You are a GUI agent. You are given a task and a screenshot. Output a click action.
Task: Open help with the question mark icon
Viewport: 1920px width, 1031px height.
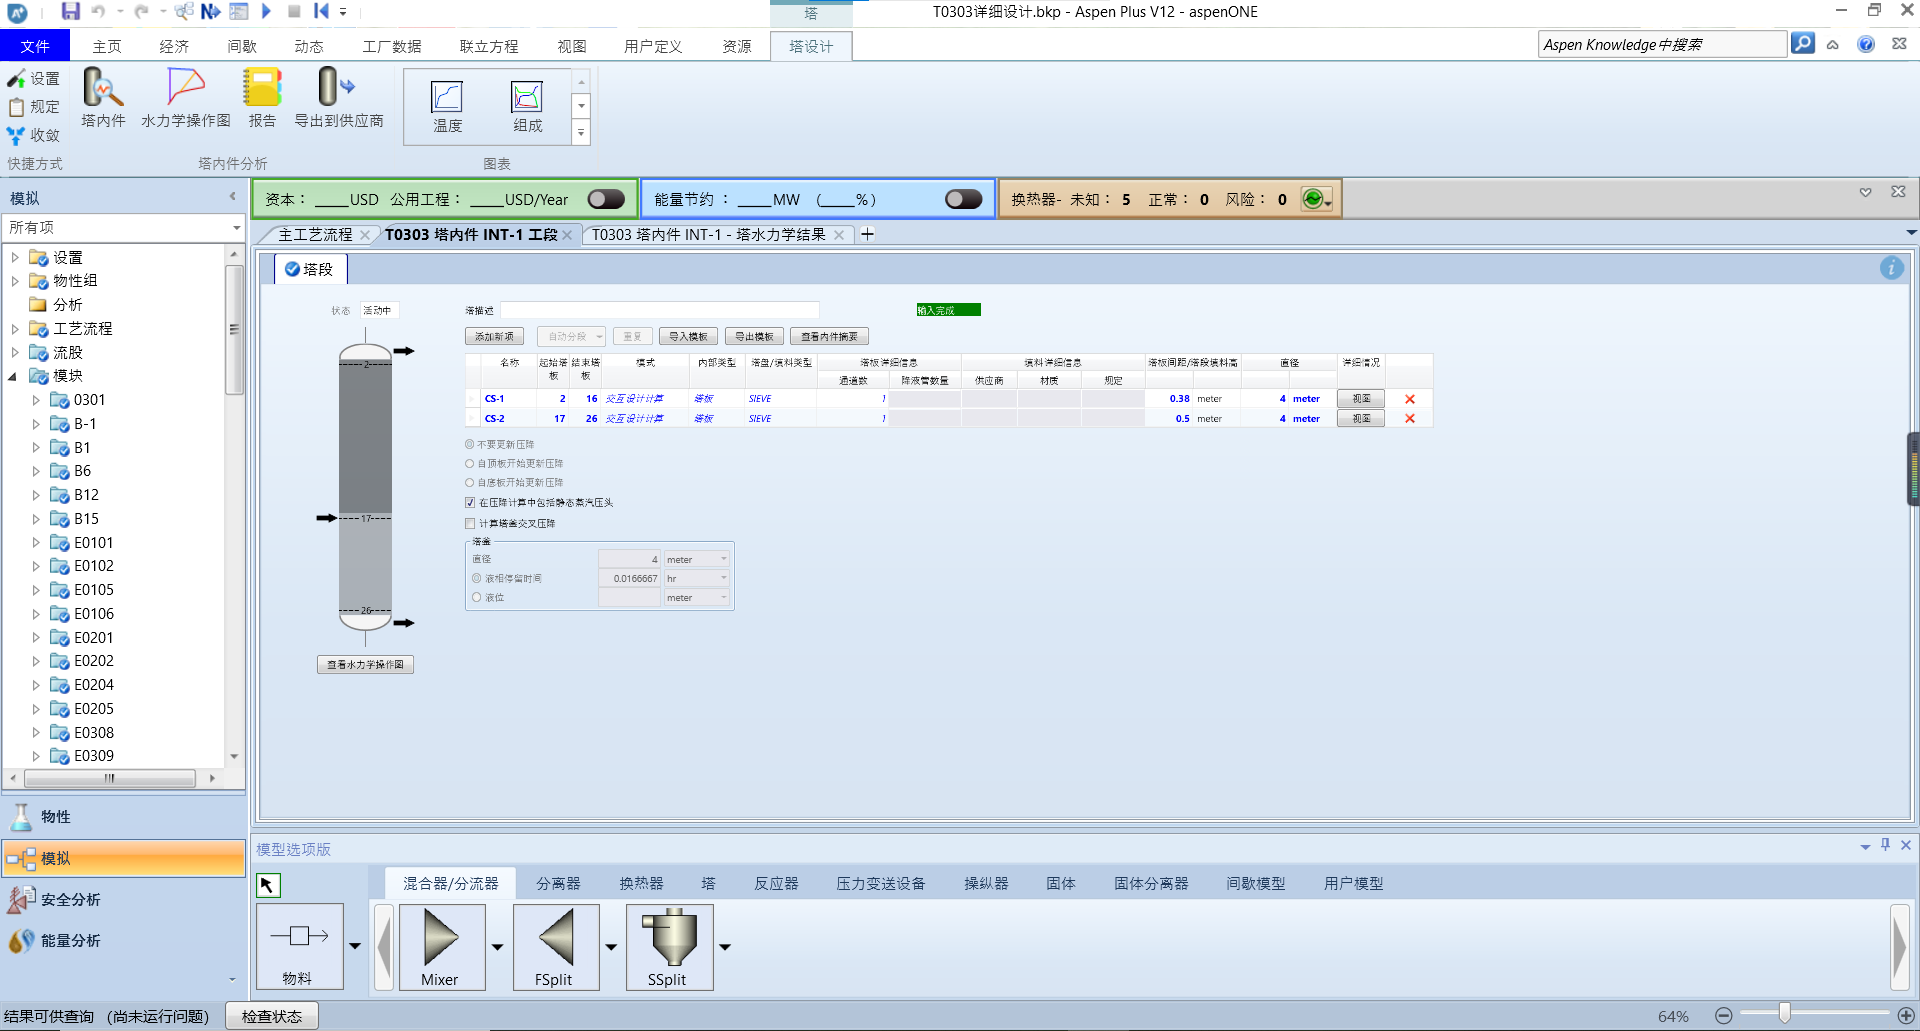(x=1866, y=44)
